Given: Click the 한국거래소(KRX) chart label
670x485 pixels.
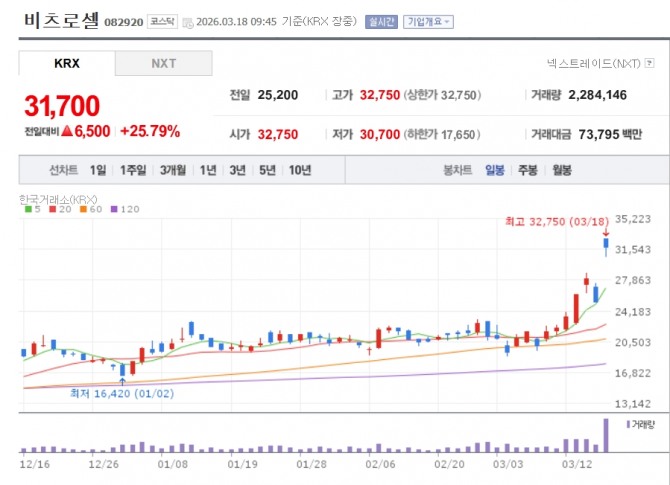Looking at the screenshot, I should pos(58,199).
